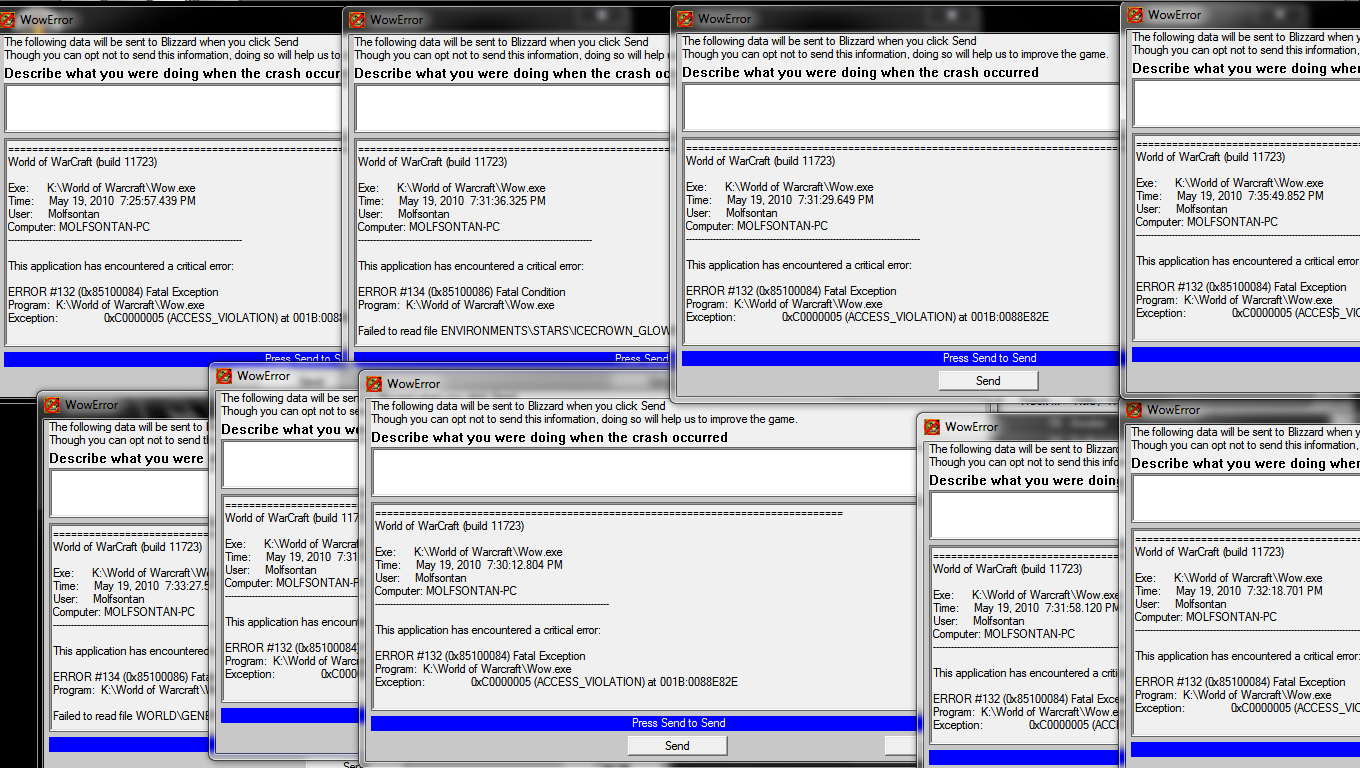The image size is (1360, 768).
Task: Click the title bar icon of the 7:31:36 crash window
Action: pos(356,19)
